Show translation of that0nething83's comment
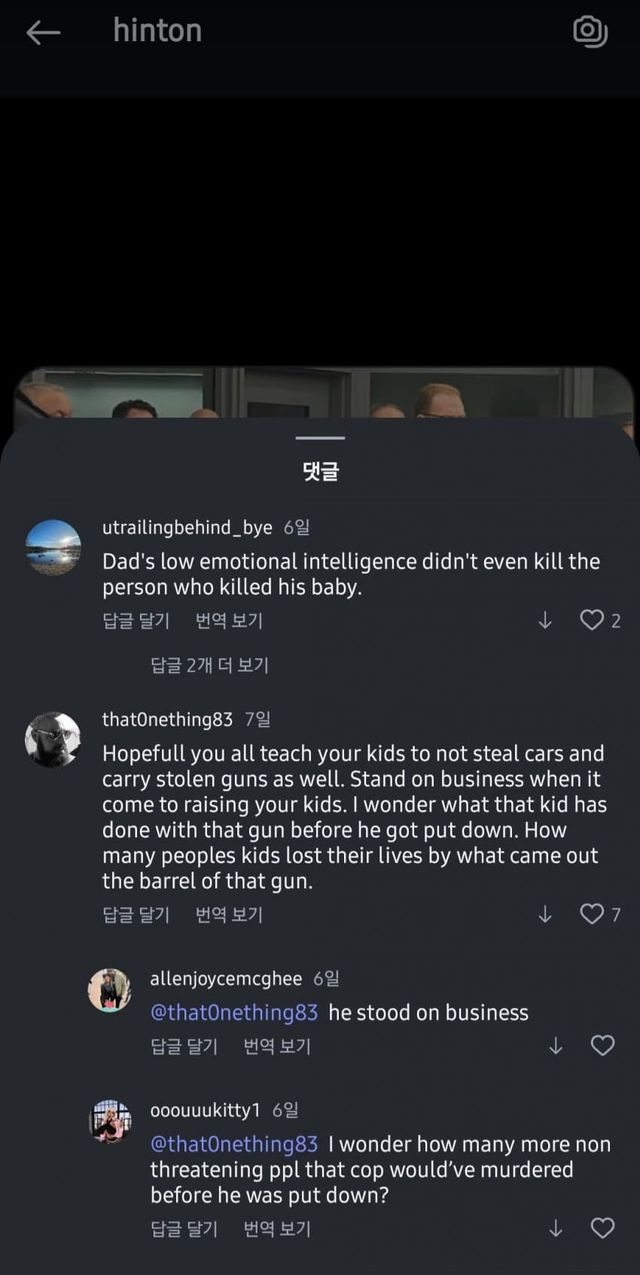The image size is (640, 1275). click(229, 914)
